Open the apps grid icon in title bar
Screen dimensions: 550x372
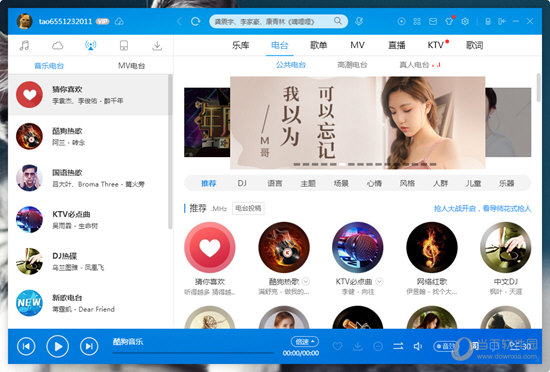coord(417,21)
